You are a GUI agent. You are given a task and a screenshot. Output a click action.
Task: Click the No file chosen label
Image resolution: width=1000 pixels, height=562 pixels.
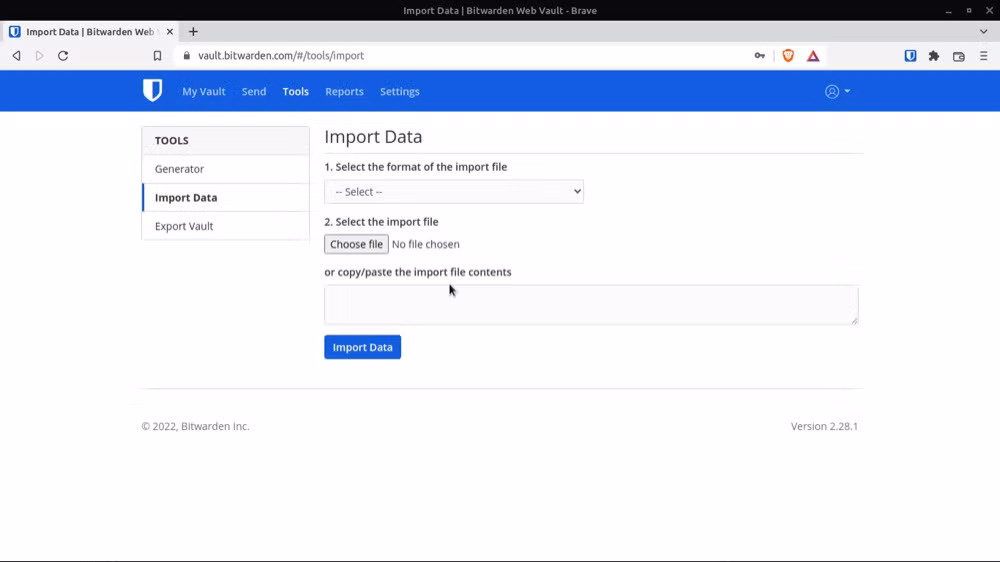click(x=425, y=244)
